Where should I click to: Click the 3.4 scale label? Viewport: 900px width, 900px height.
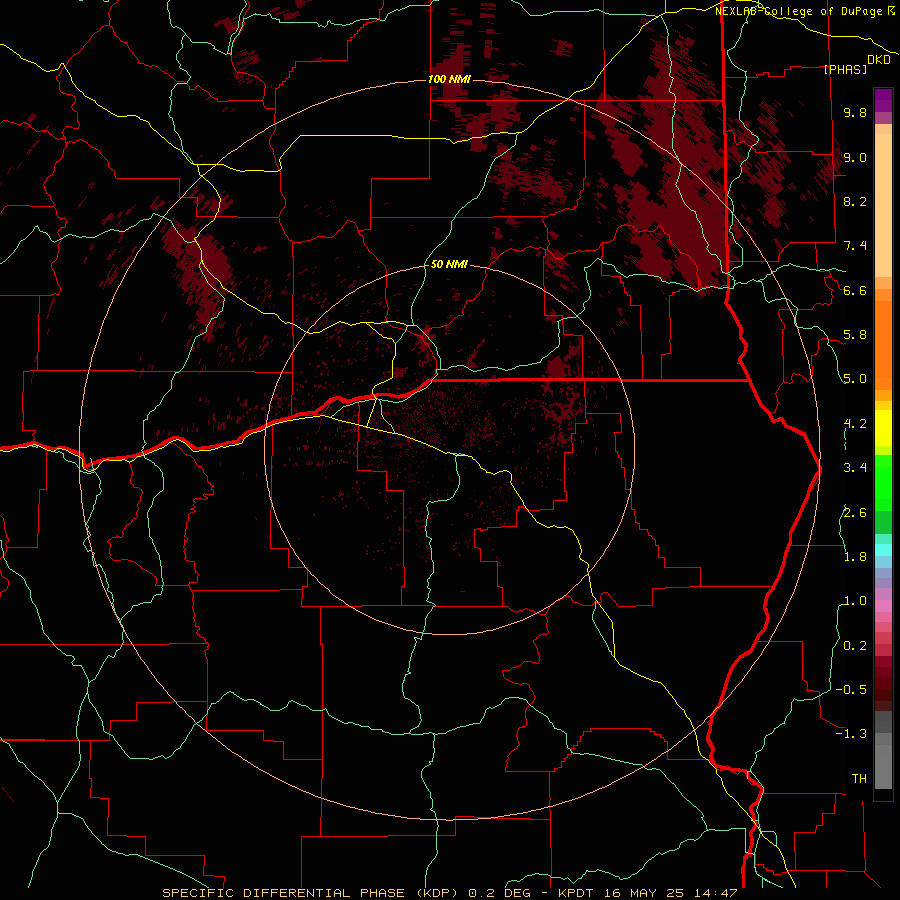point(855,468)
